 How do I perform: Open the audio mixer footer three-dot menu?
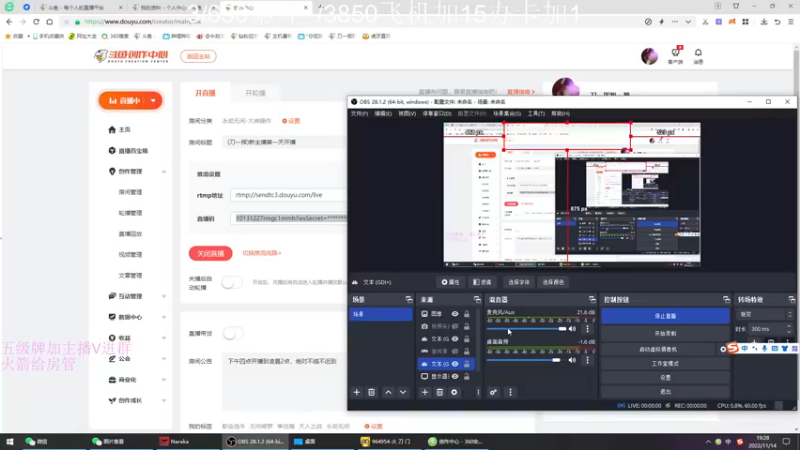510,392
